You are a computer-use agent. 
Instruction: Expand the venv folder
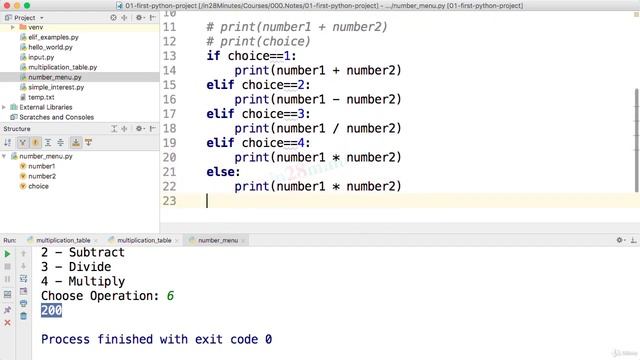[13, 27]
